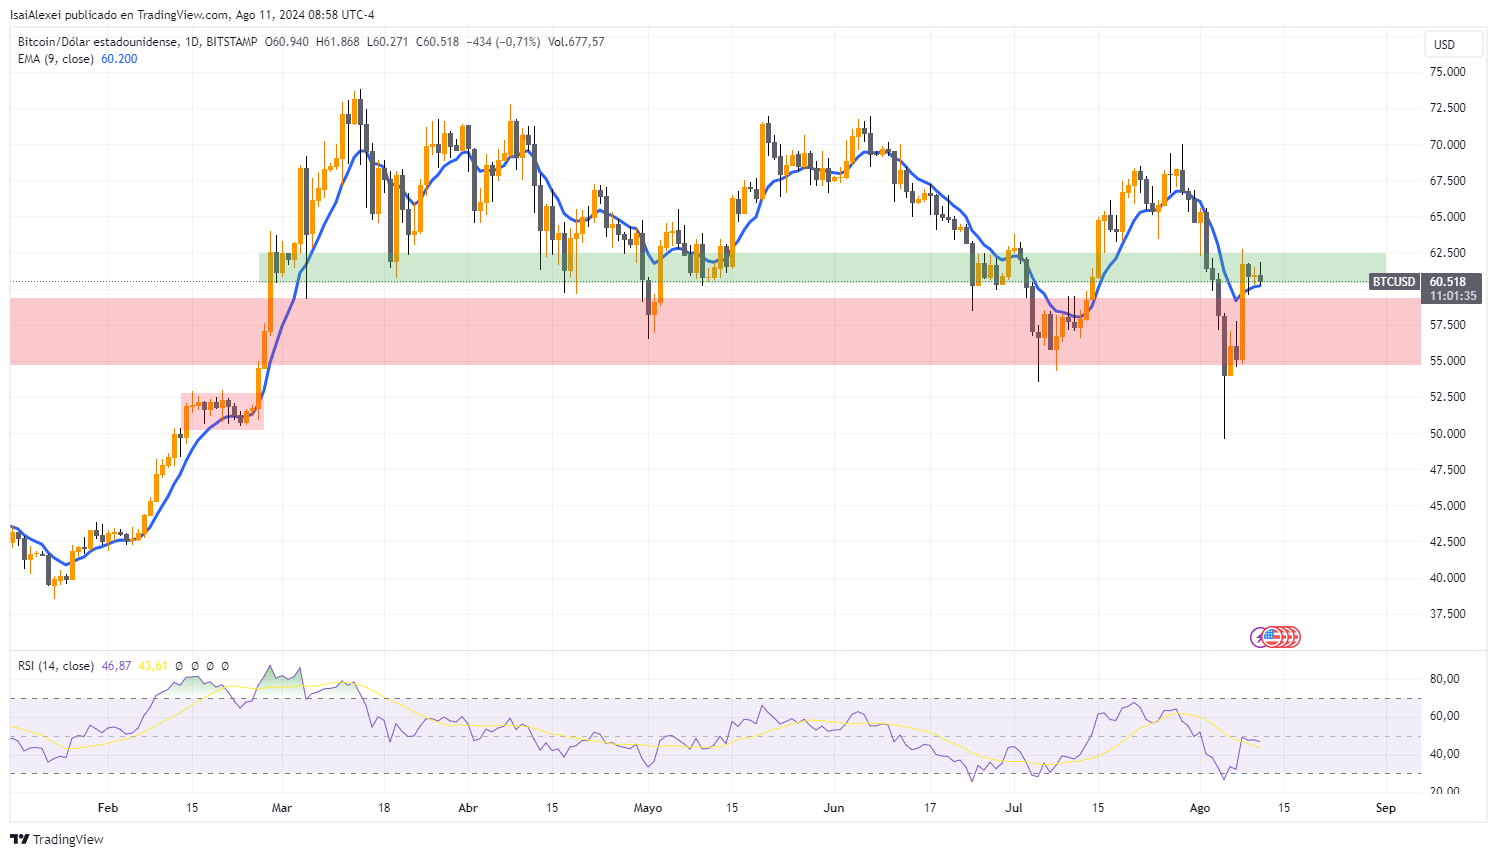Select the green support zone rectangle
The width and height of the screenshot is (1497, 857).
point(822,267)
